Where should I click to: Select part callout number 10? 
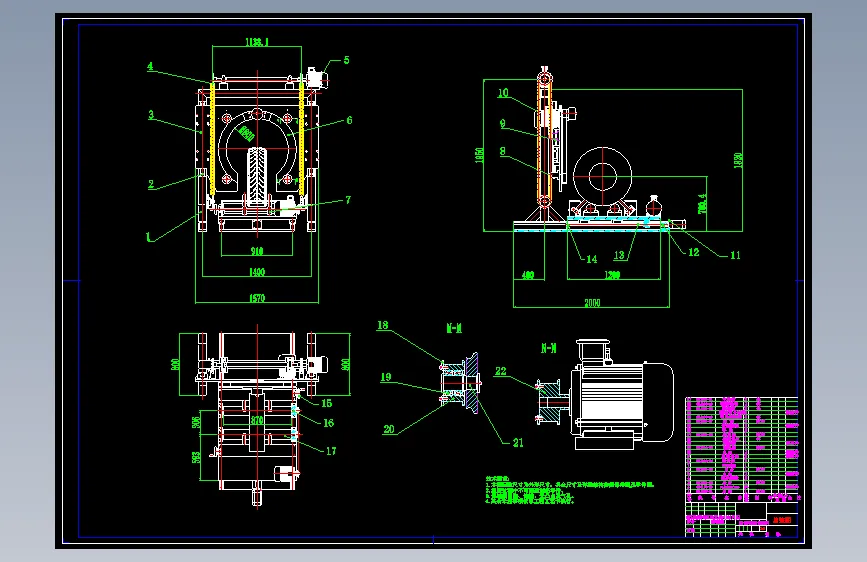(503, 93)
